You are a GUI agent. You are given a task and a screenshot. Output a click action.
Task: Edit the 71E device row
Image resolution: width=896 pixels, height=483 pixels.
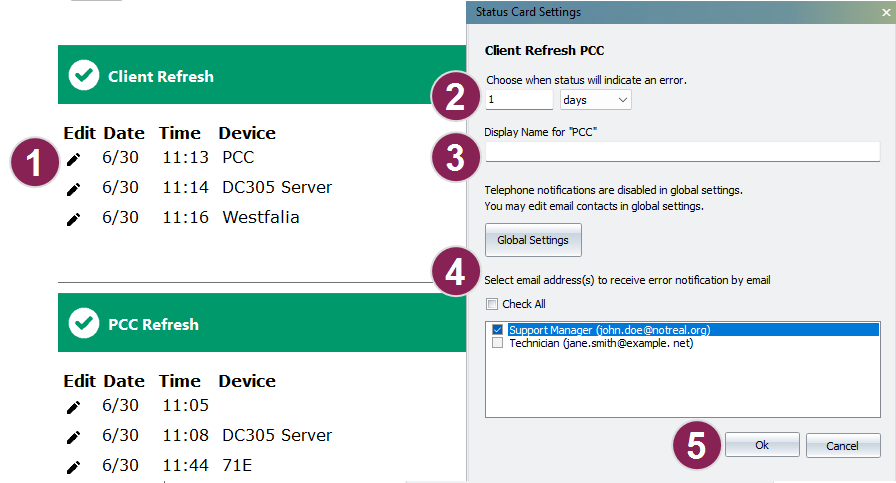73,467
